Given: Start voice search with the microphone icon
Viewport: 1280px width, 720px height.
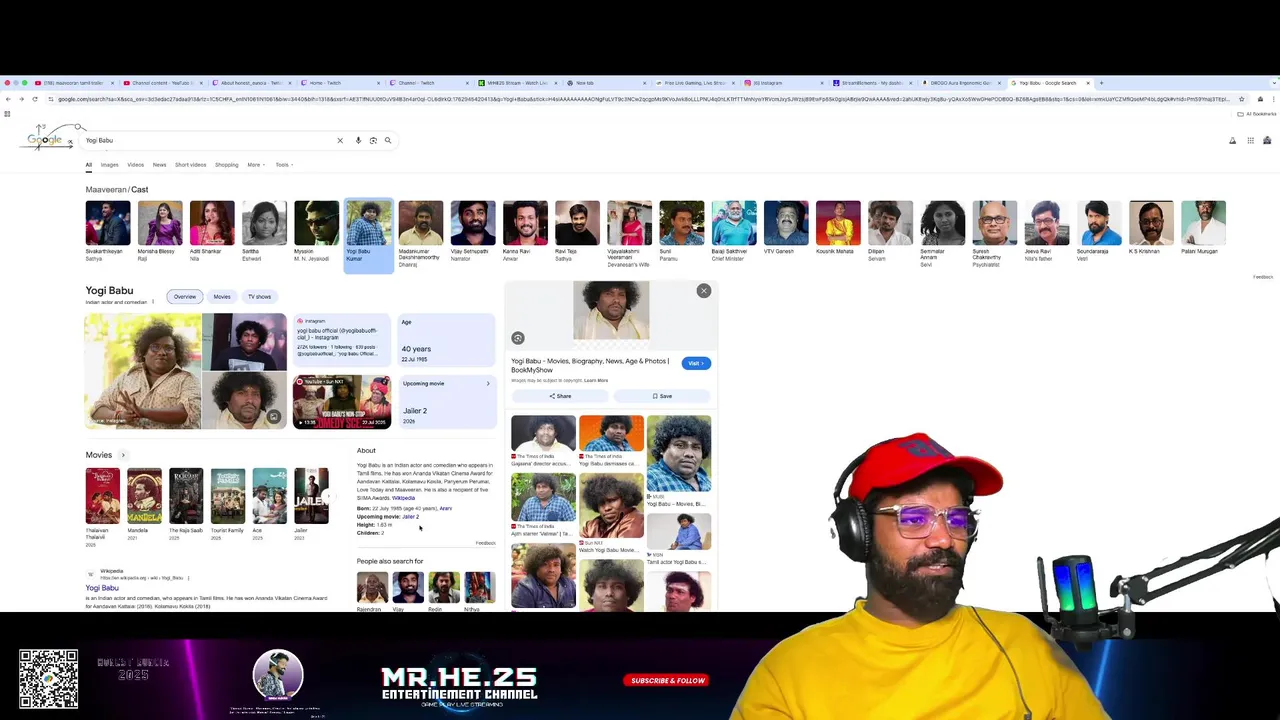Looking at the screenshot, I should pos(358,140).
